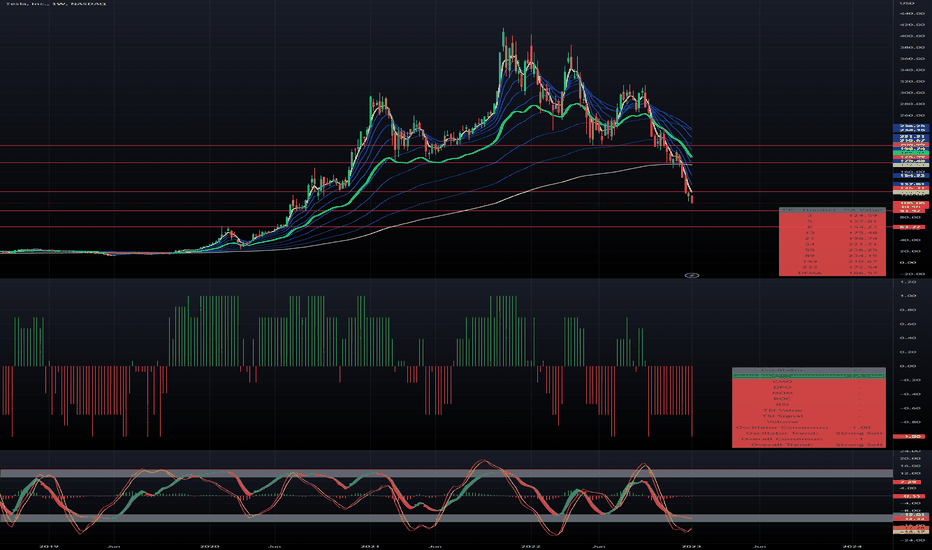Select the 2024 label on the time axis
The width and height of the screenshot is (932, 550).
852,546
